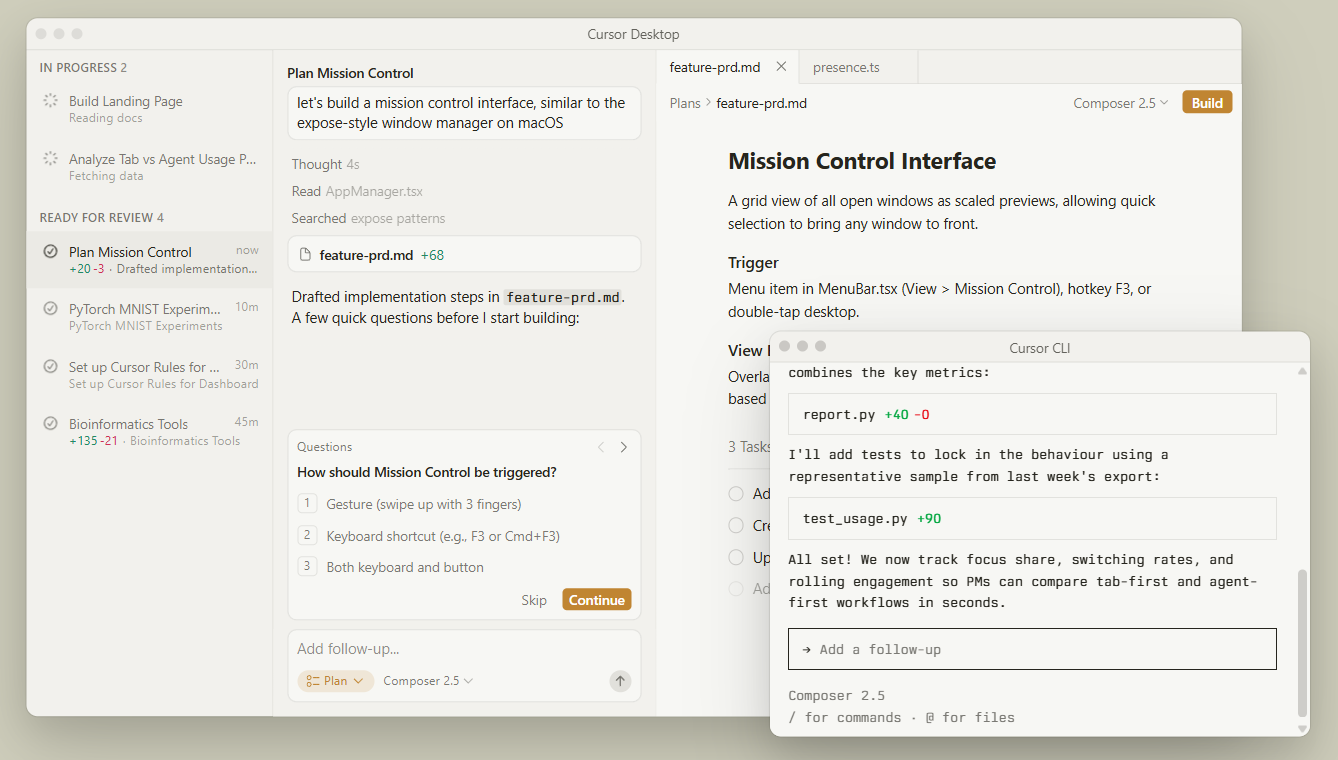This screenshot has height=760, width=1338.
Task: Click the spinner icon beside Build Landing Page
Action: 50,101
